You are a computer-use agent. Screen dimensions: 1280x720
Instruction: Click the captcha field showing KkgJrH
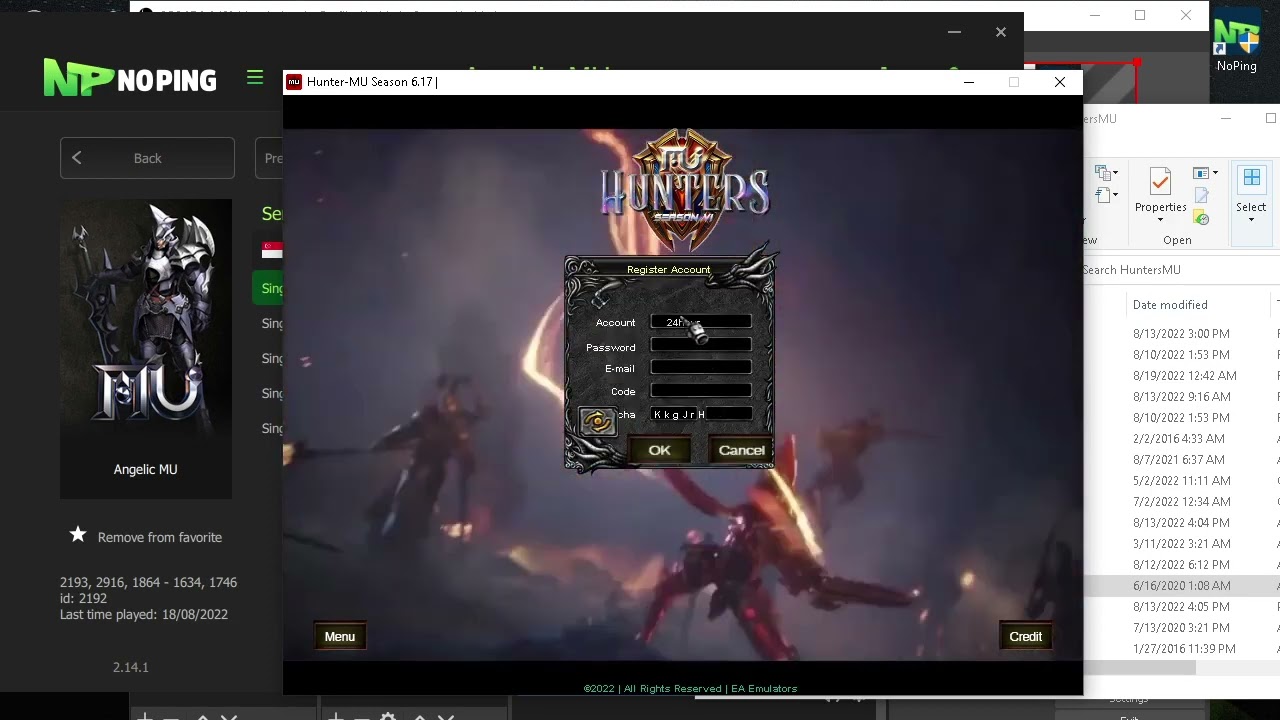click(701, 414)
